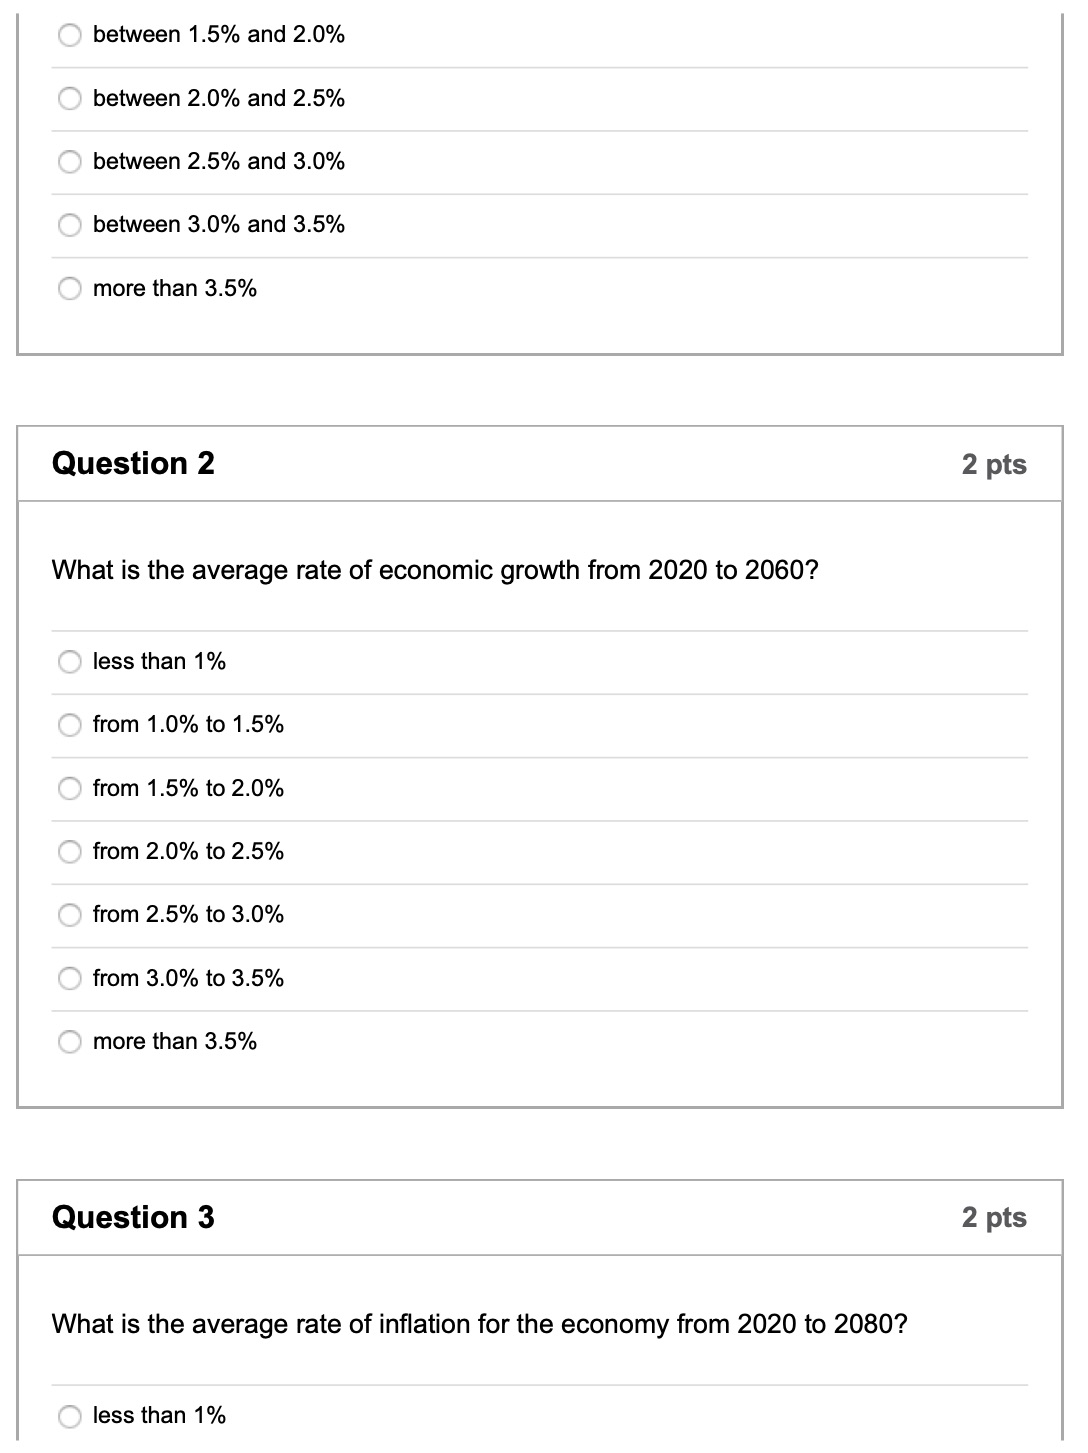The image size is (1088, 1453).
Task: Click the economic growth question text
Action: pyautogui.click(x=434, y=570)
